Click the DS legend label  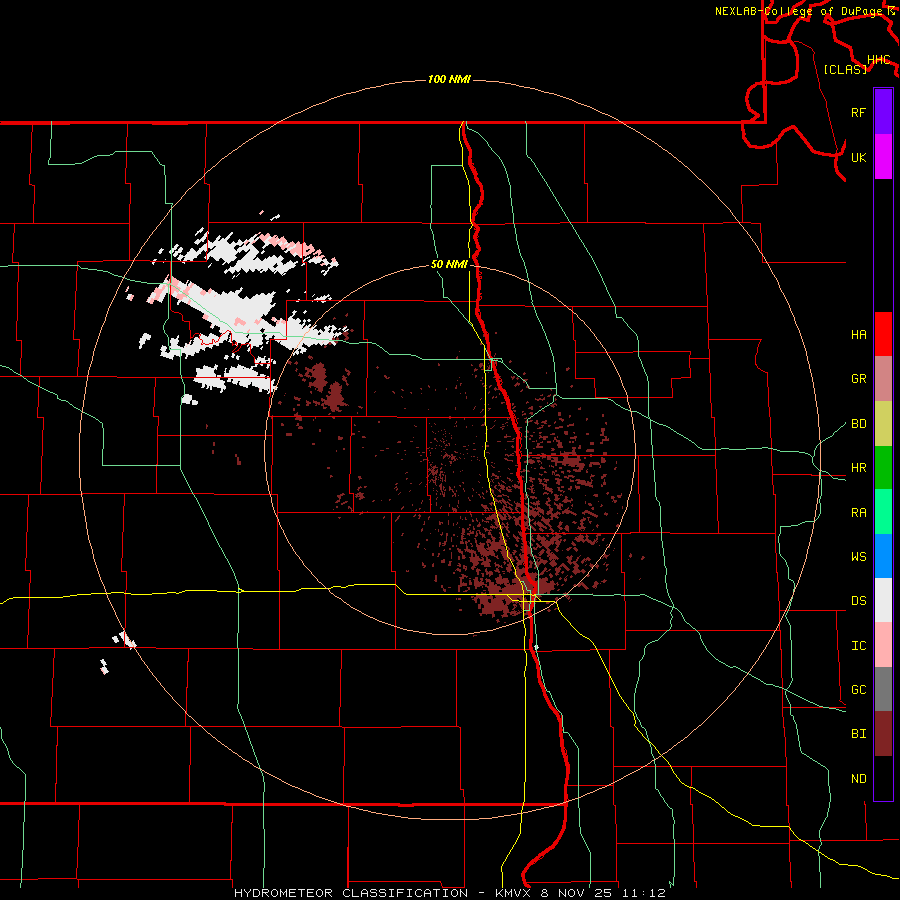click(858, 601)
